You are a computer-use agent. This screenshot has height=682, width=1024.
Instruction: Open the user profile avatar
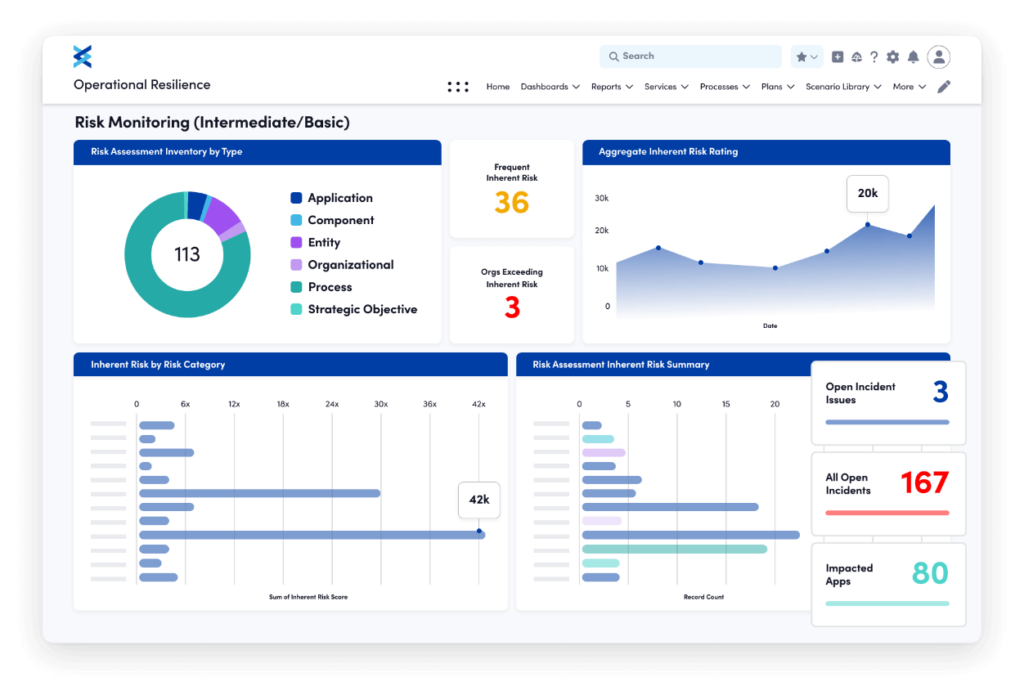point(938,57)
